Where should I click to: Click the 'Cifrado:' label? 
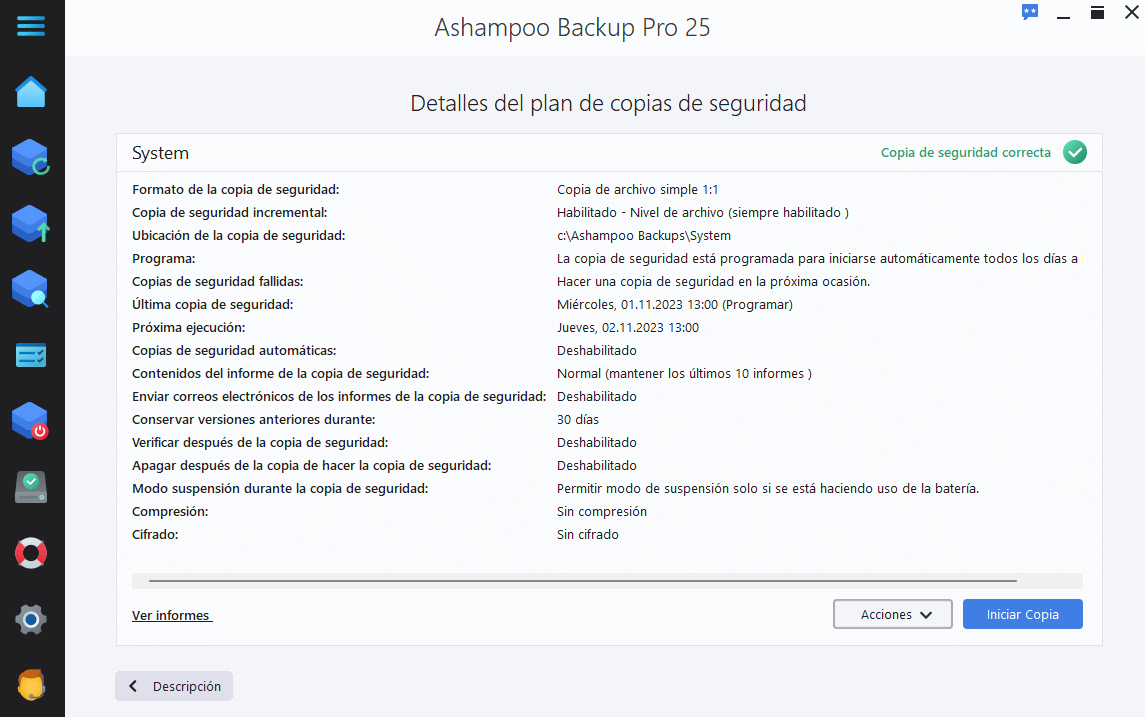(x=155, y=534)
